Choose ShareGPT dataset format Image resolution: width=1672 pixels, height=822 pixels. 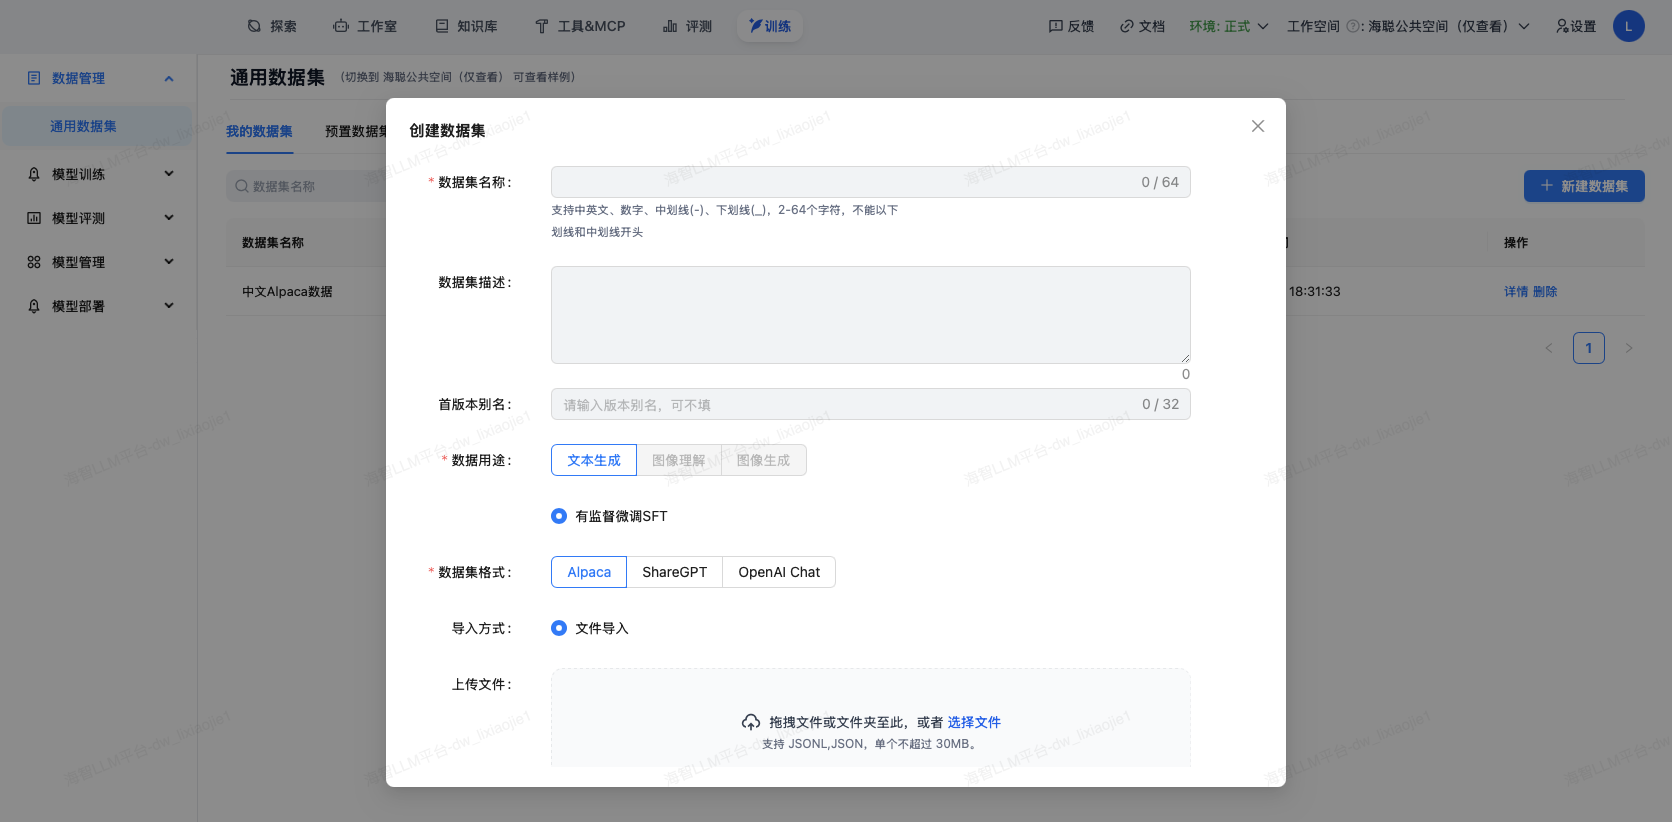674,572
